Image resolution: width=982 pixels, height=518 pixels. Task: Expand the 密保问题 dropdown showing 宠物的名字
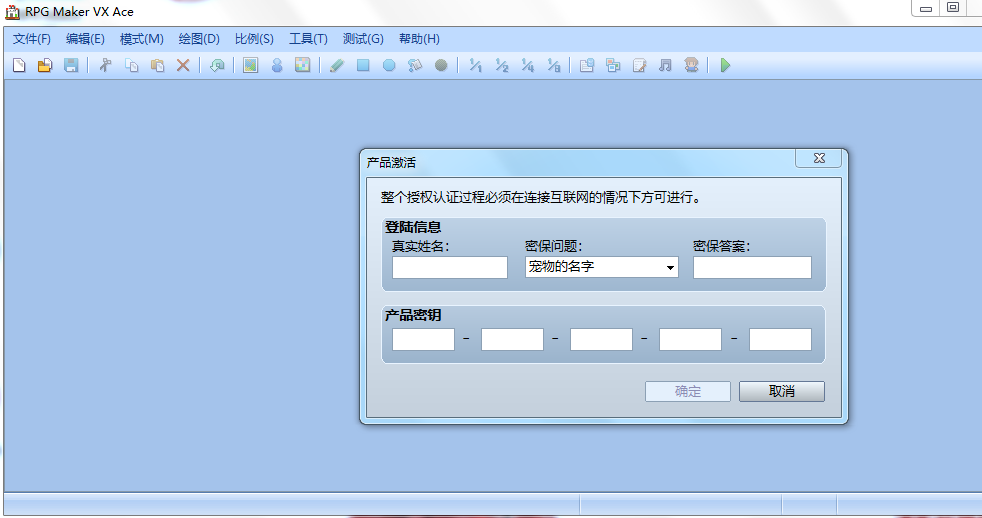pos(601,267)
